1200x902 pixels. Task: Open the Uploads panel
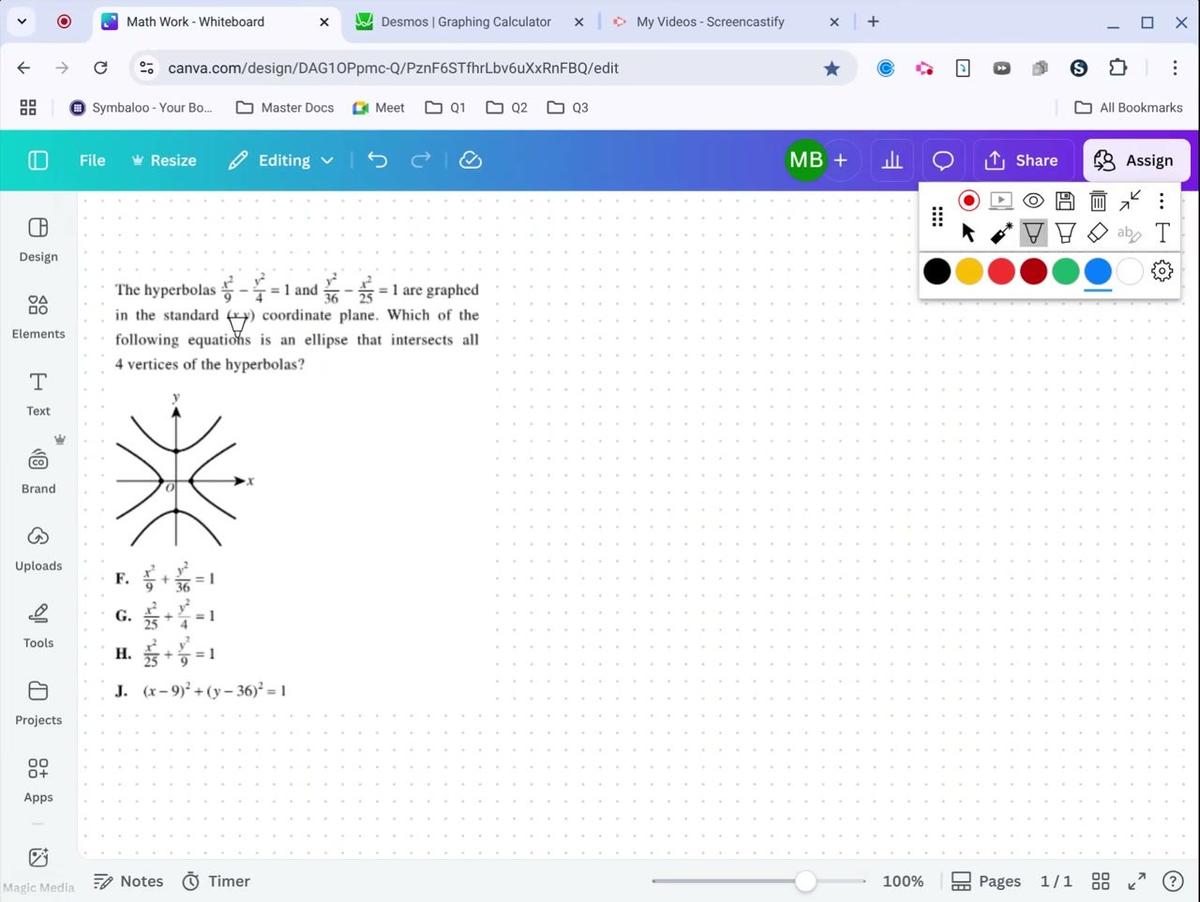38,548
